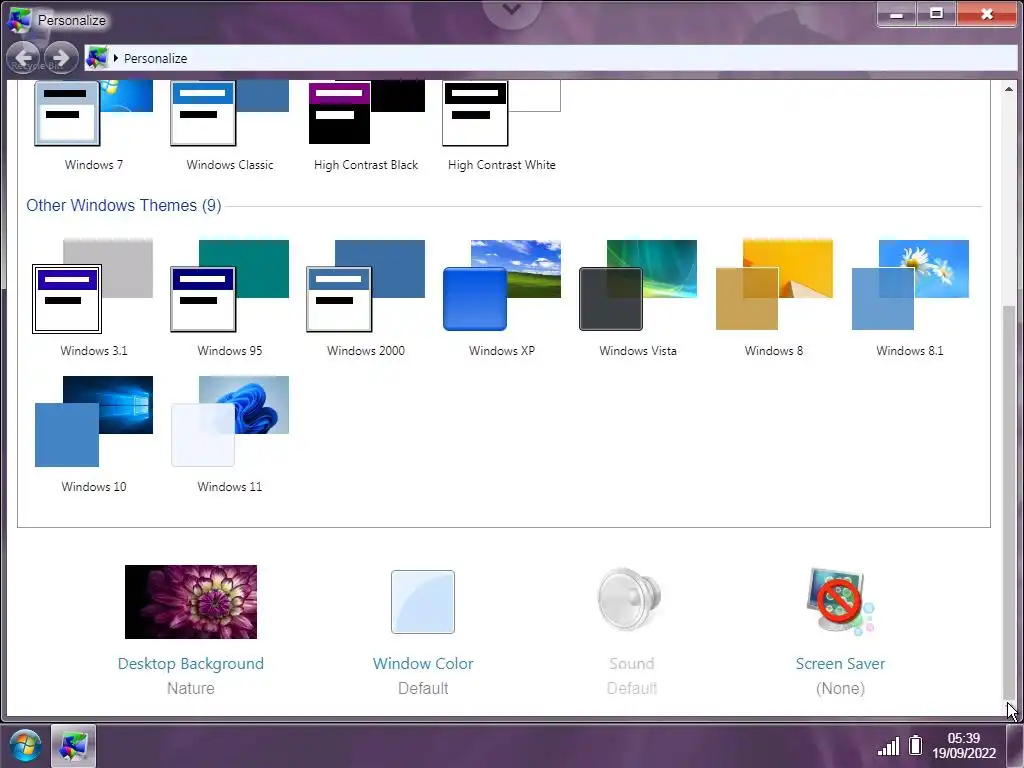The height and width of the screenshot is (768, 1024).
Task: Choose the High Contrast White theme
Action: 501,112
